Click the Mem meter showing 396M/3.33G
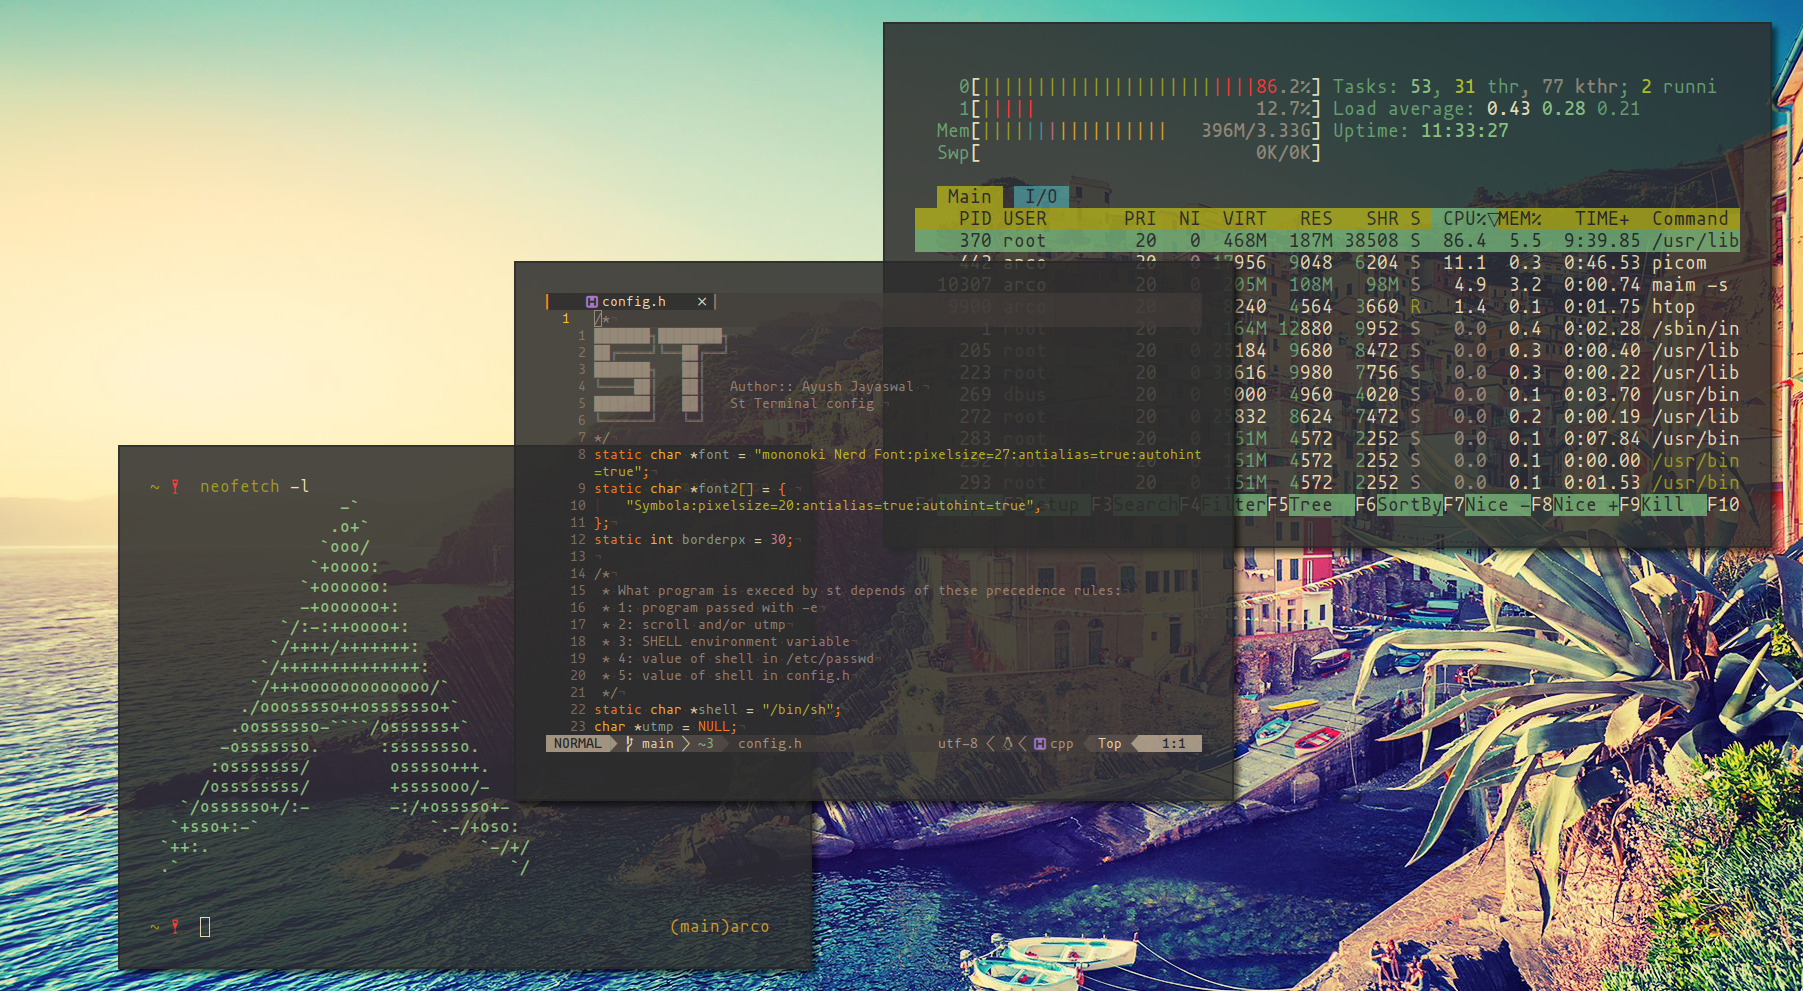Screen dimensions: 1803x991 tap(1129, 131)
